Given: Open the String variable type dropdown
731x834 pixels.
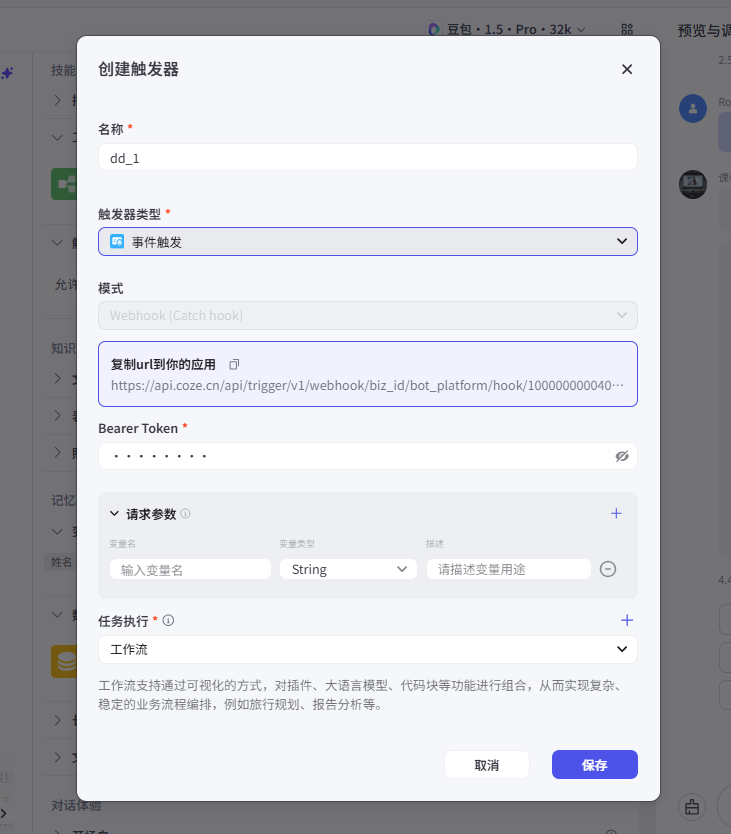Looking at the screenshot, I should (x=348, y=569).
